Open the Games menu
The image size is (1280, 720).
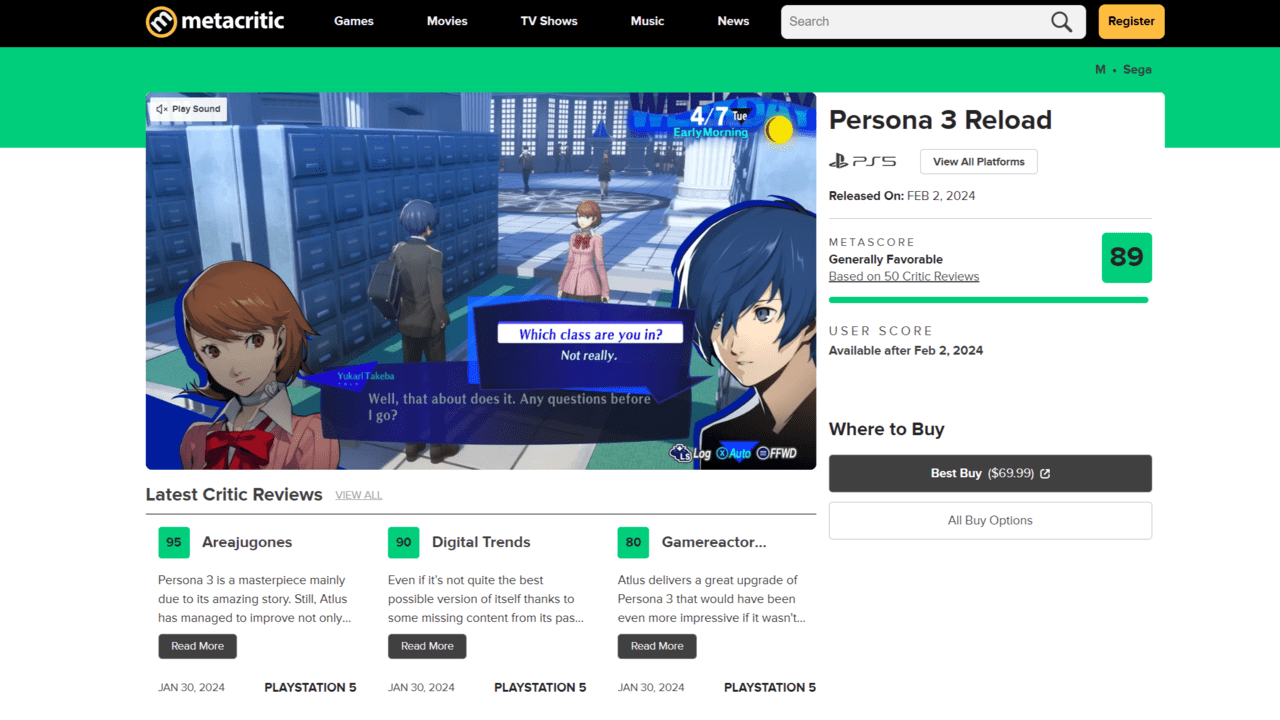tap(354, 21)
